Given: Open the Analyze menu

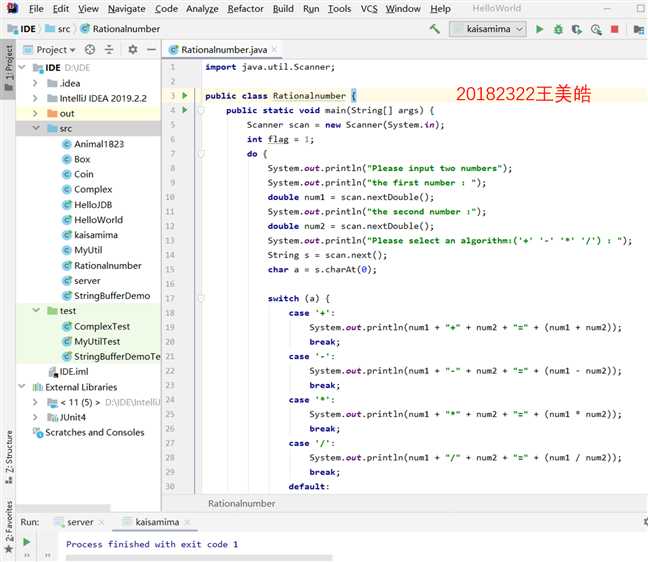Looking at the screenshot, I should click(202, 8).
